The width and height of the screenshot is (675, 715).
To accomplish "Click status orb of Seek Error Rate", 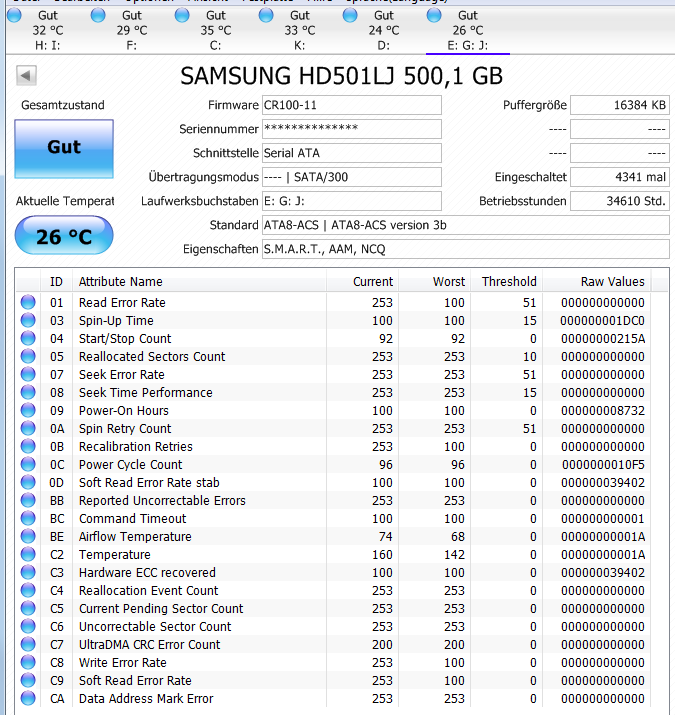I will click(x=28, y=374).
